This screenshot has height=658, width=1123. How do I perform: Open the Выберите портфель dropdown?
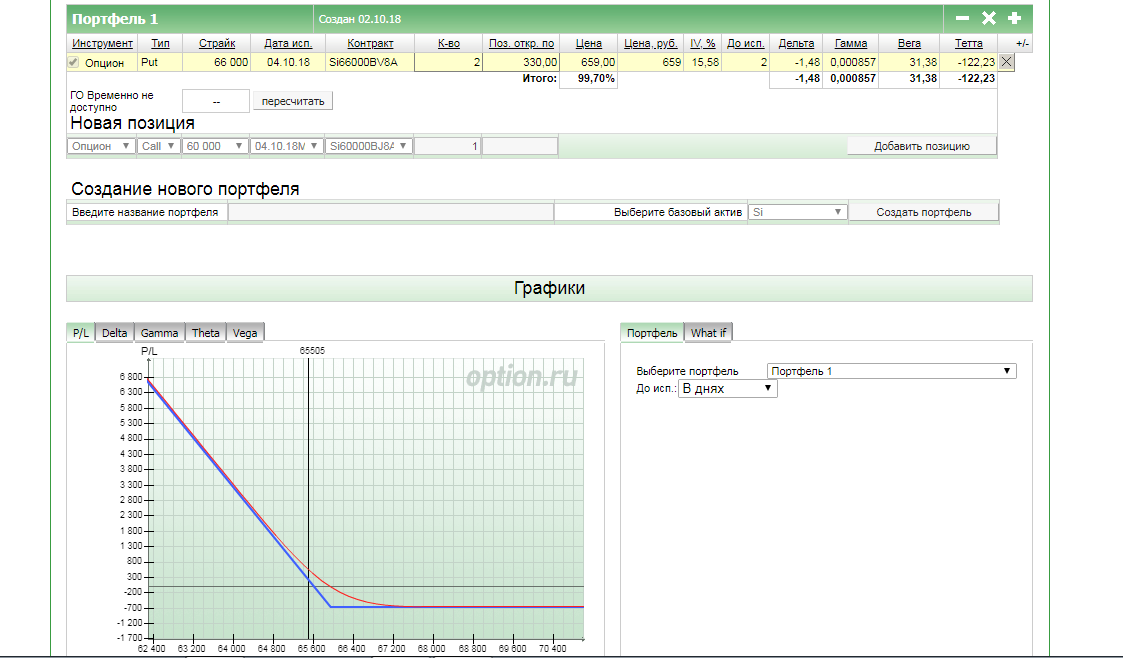click(891, 371)
